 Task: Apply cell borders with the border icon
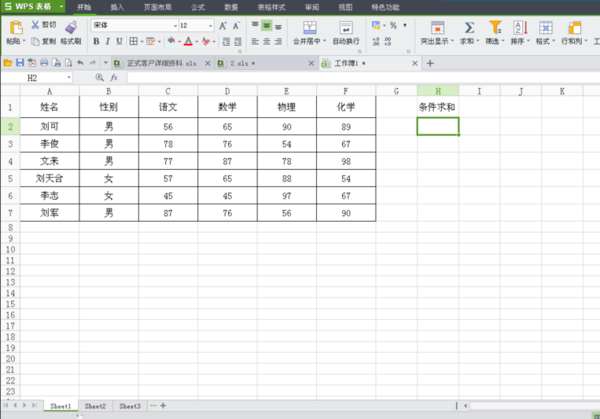133,41
